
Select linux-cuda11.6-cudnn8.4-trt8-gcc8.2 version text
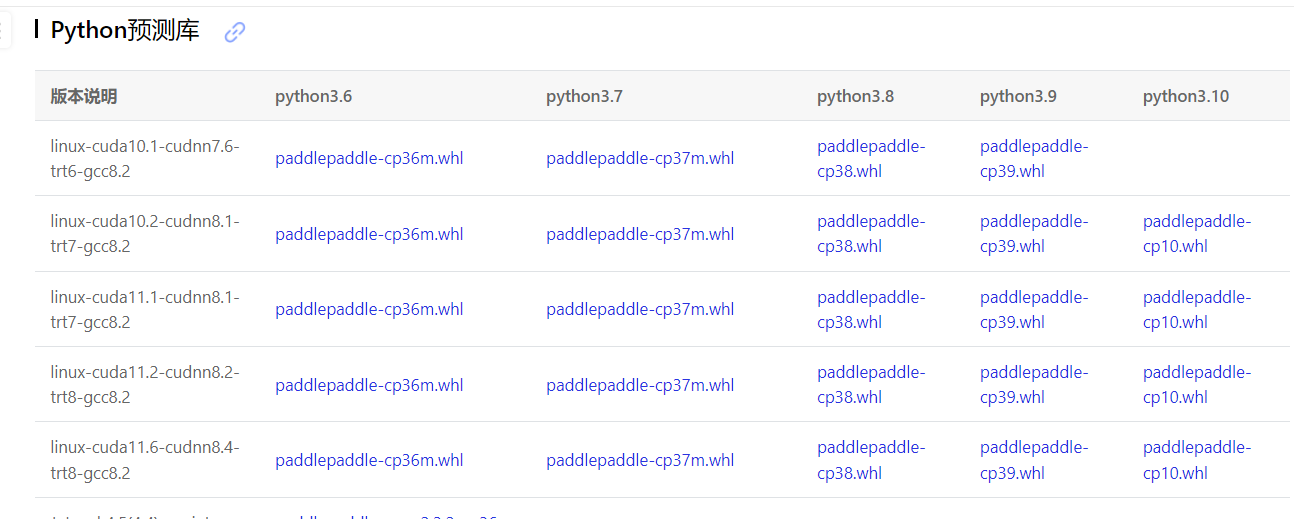click(145, 460)
